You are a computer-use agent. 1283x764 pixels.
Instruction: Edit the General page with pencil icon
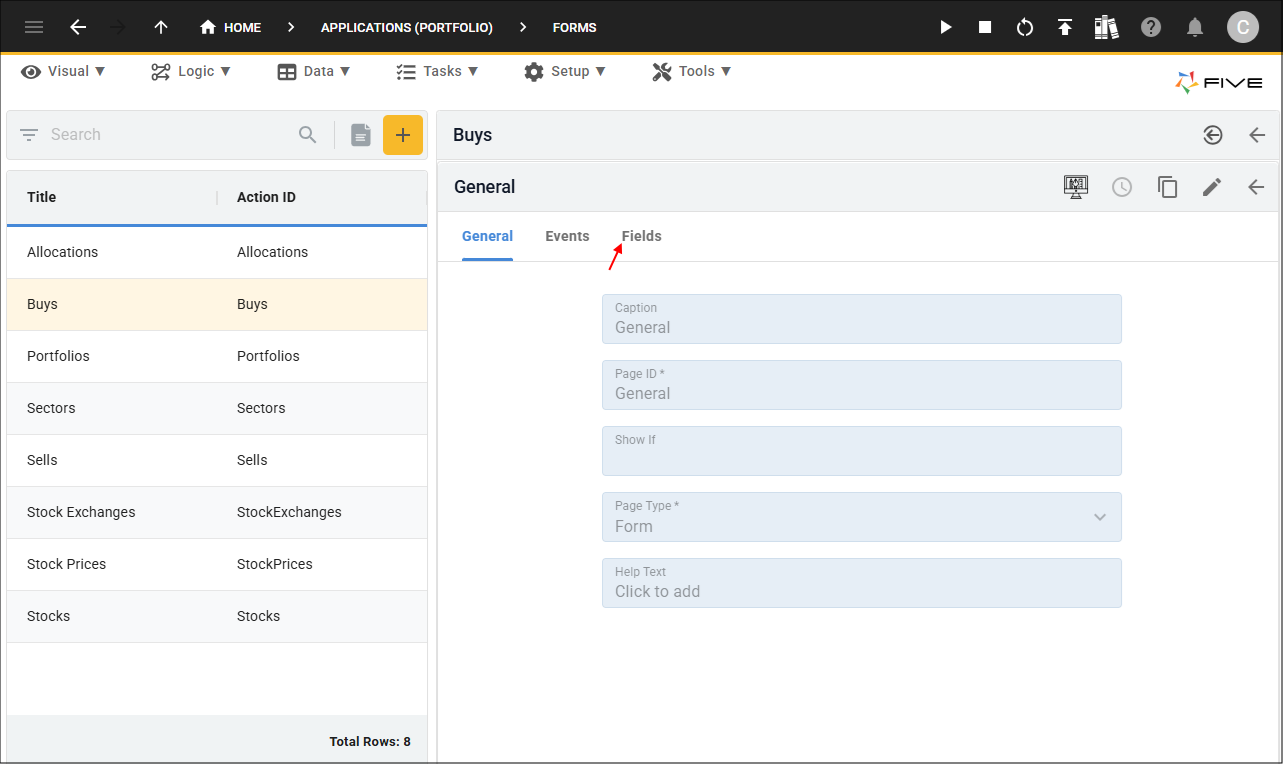coord(1212,187)
